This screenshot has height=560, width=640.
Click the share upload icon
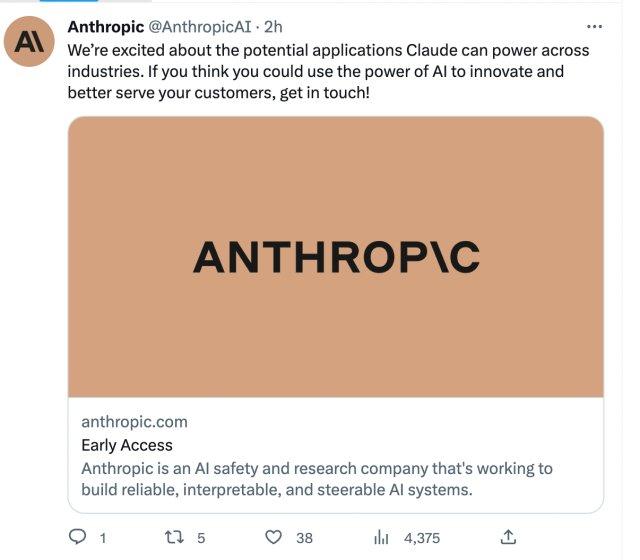pyautogui.click(x=507, y=537)
